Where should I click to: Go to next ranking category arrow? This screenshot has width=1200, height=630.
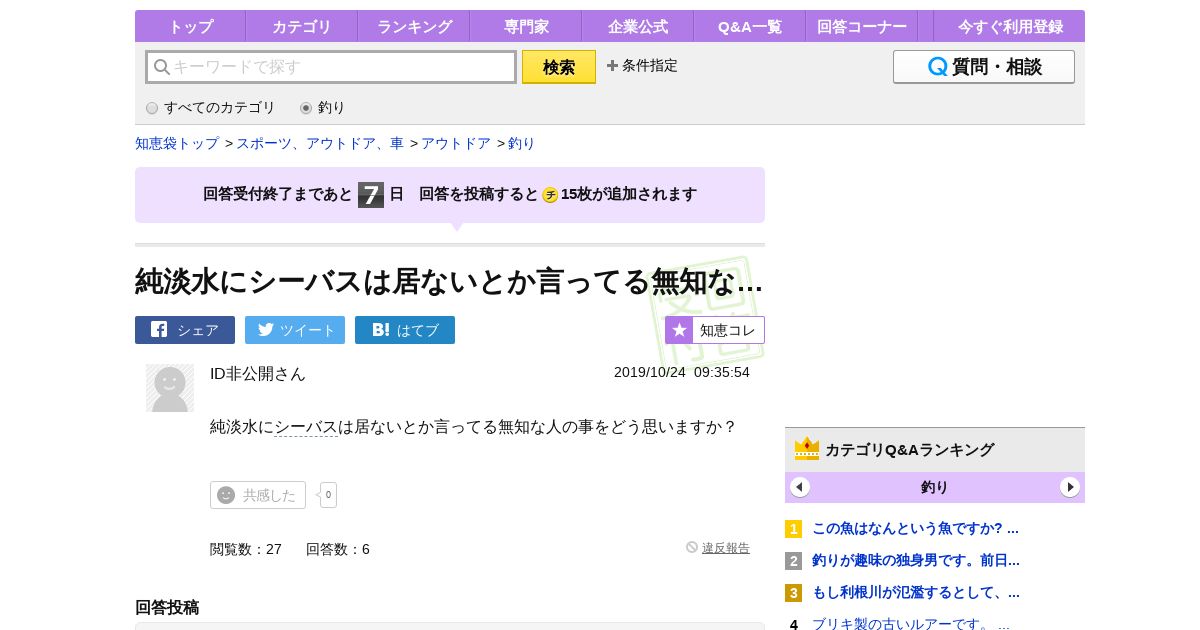tap(1070, 487)
